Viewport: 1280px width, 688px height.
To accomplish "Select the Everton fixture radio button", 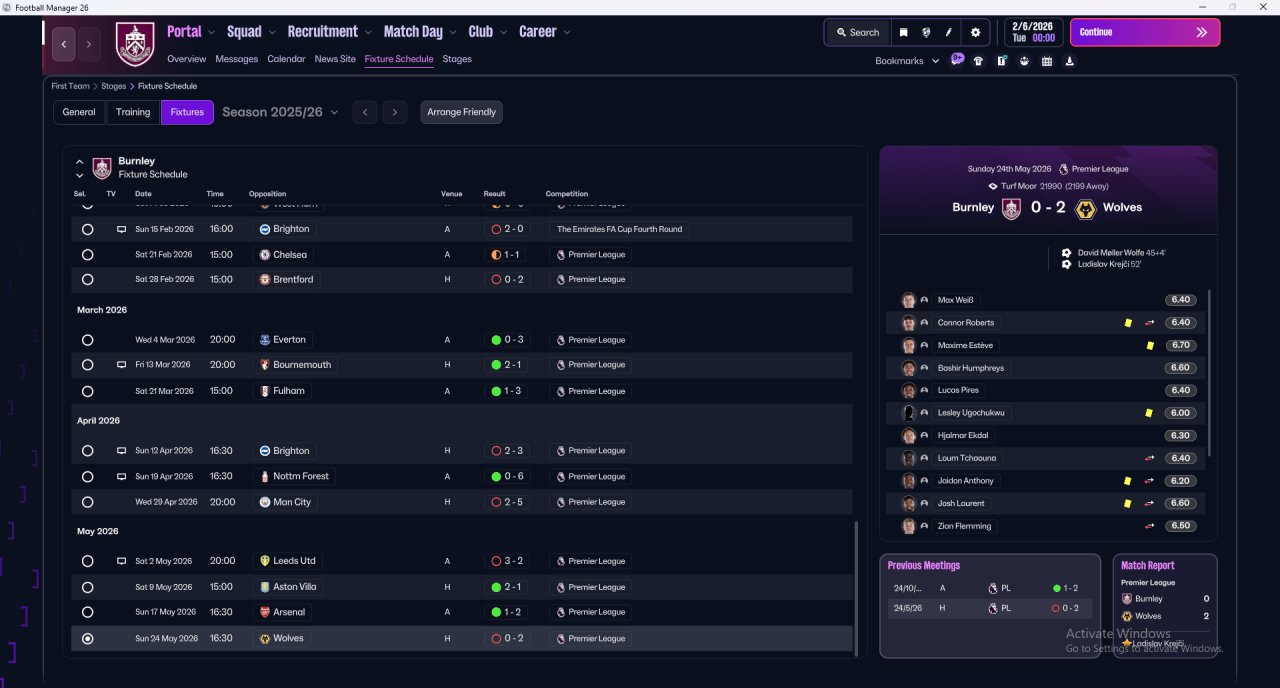I will tap(87, 340).
